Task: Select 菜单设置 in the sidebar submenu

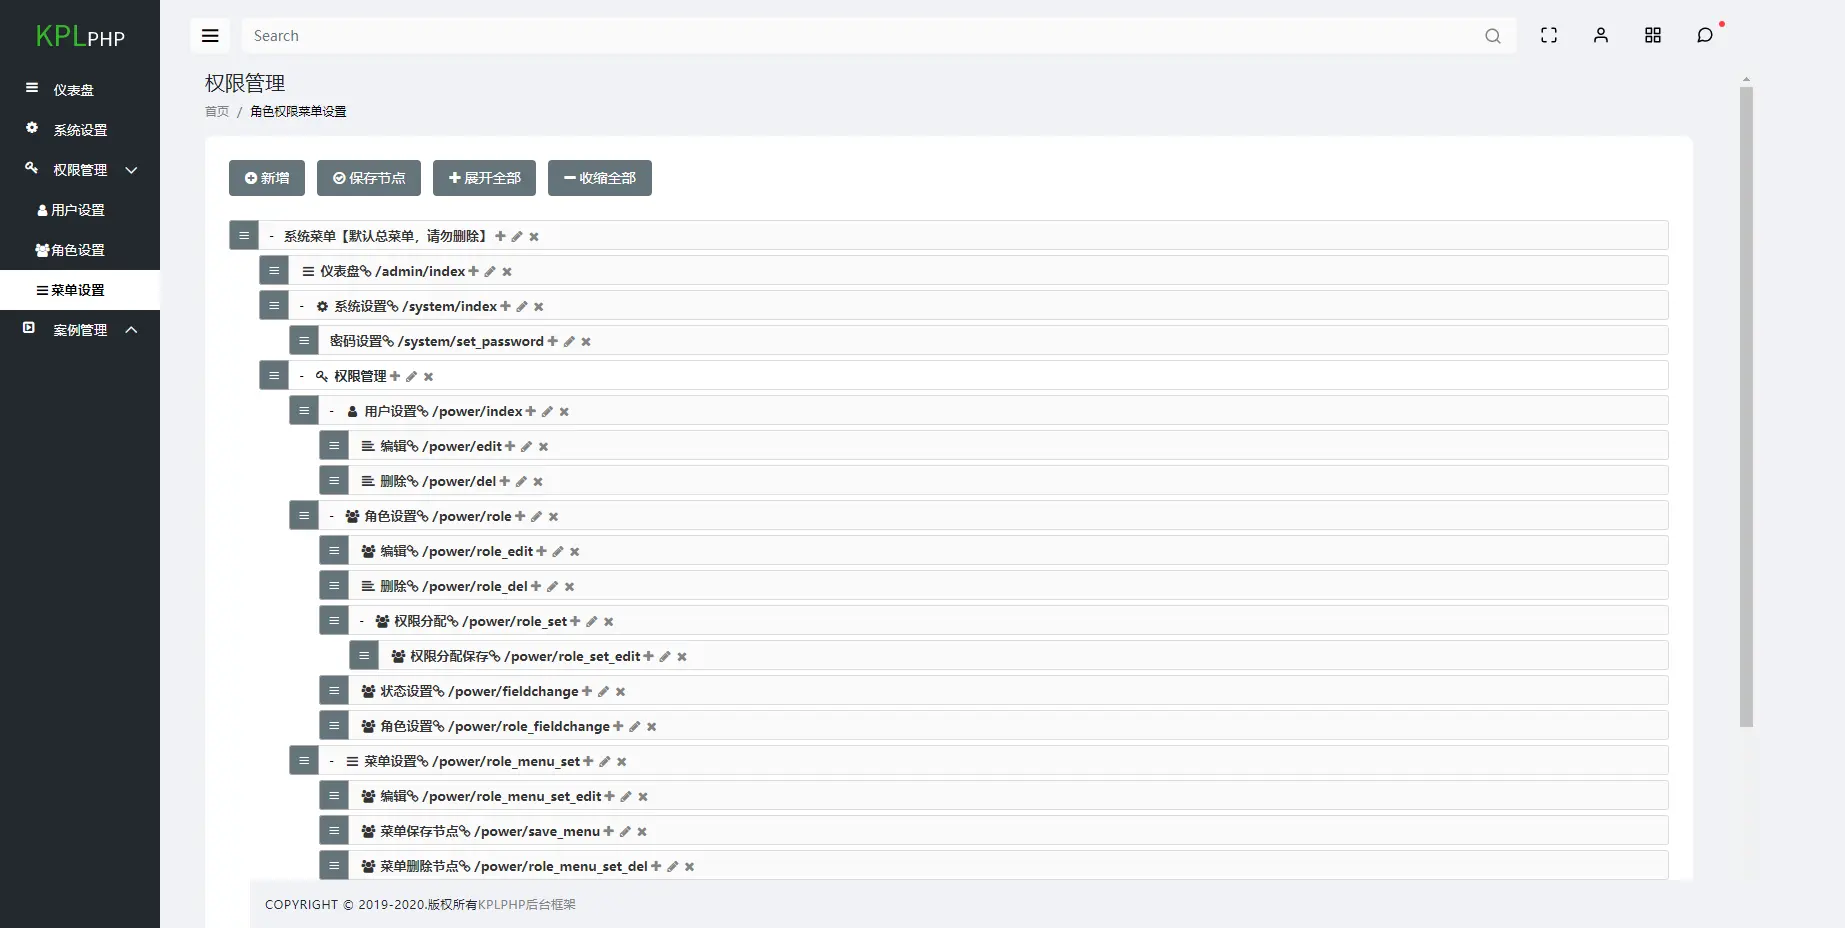Action: (80, 290)
